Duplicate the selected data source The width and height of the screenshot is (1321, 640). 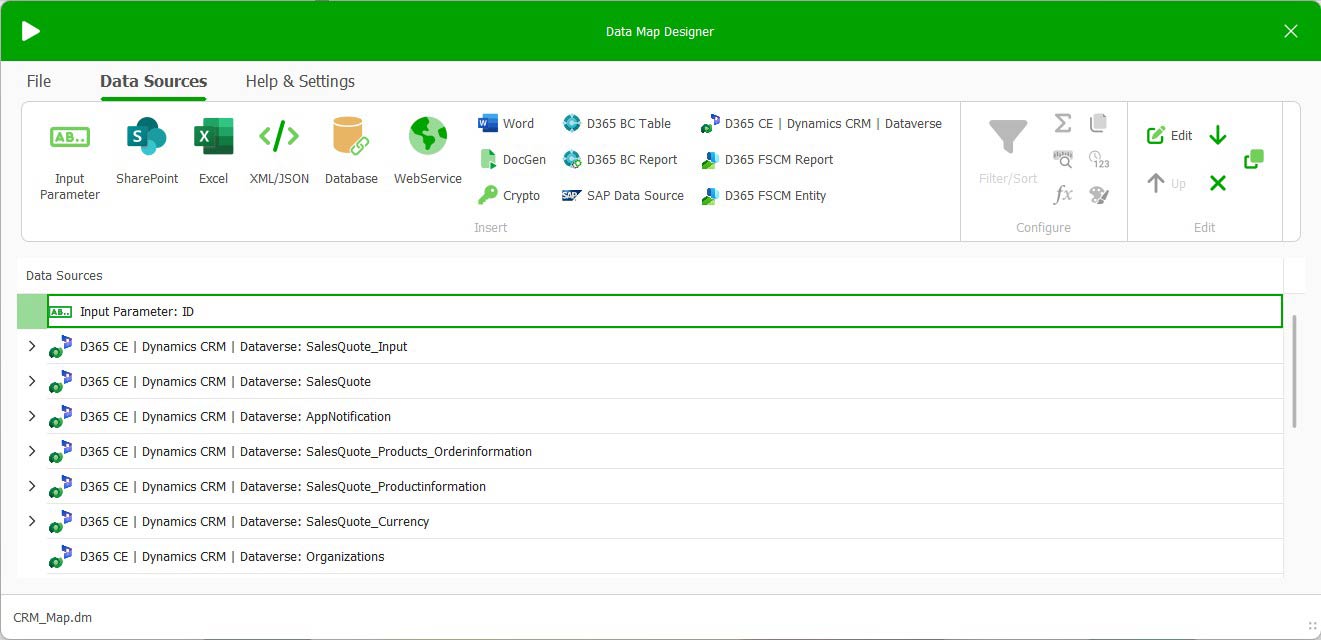pyautogui.click(x=1254, y=159)
